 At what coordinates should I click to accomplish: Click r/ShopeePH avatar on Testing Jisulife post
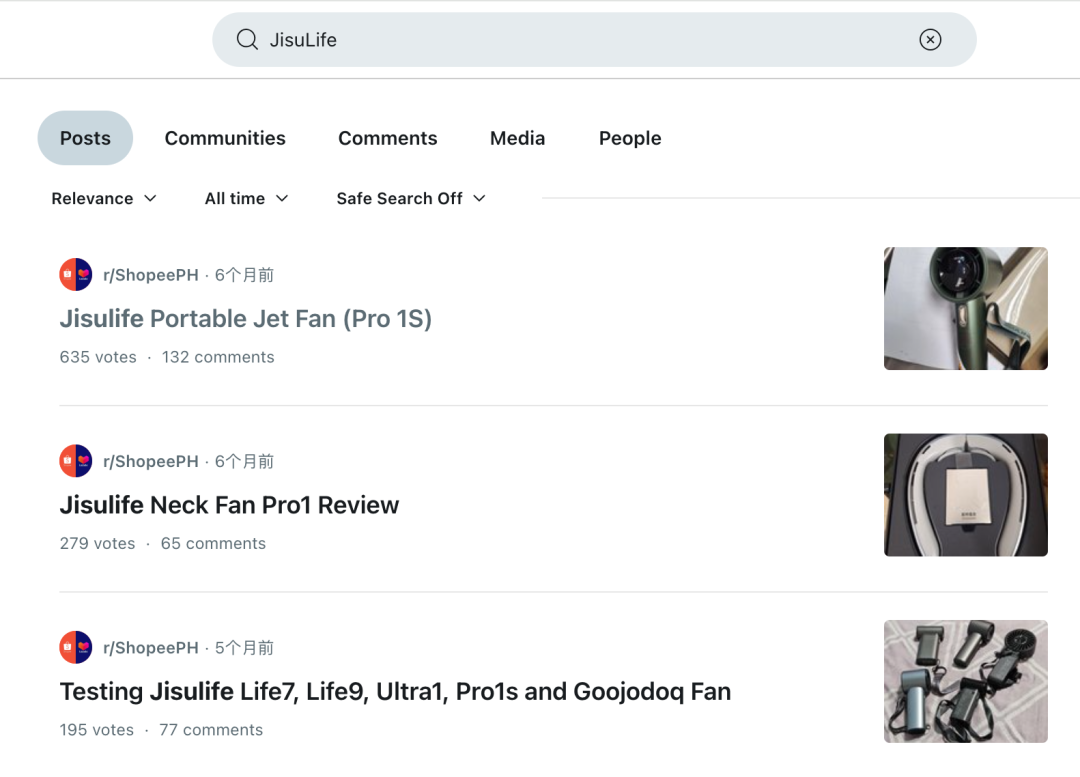point(76,648)
